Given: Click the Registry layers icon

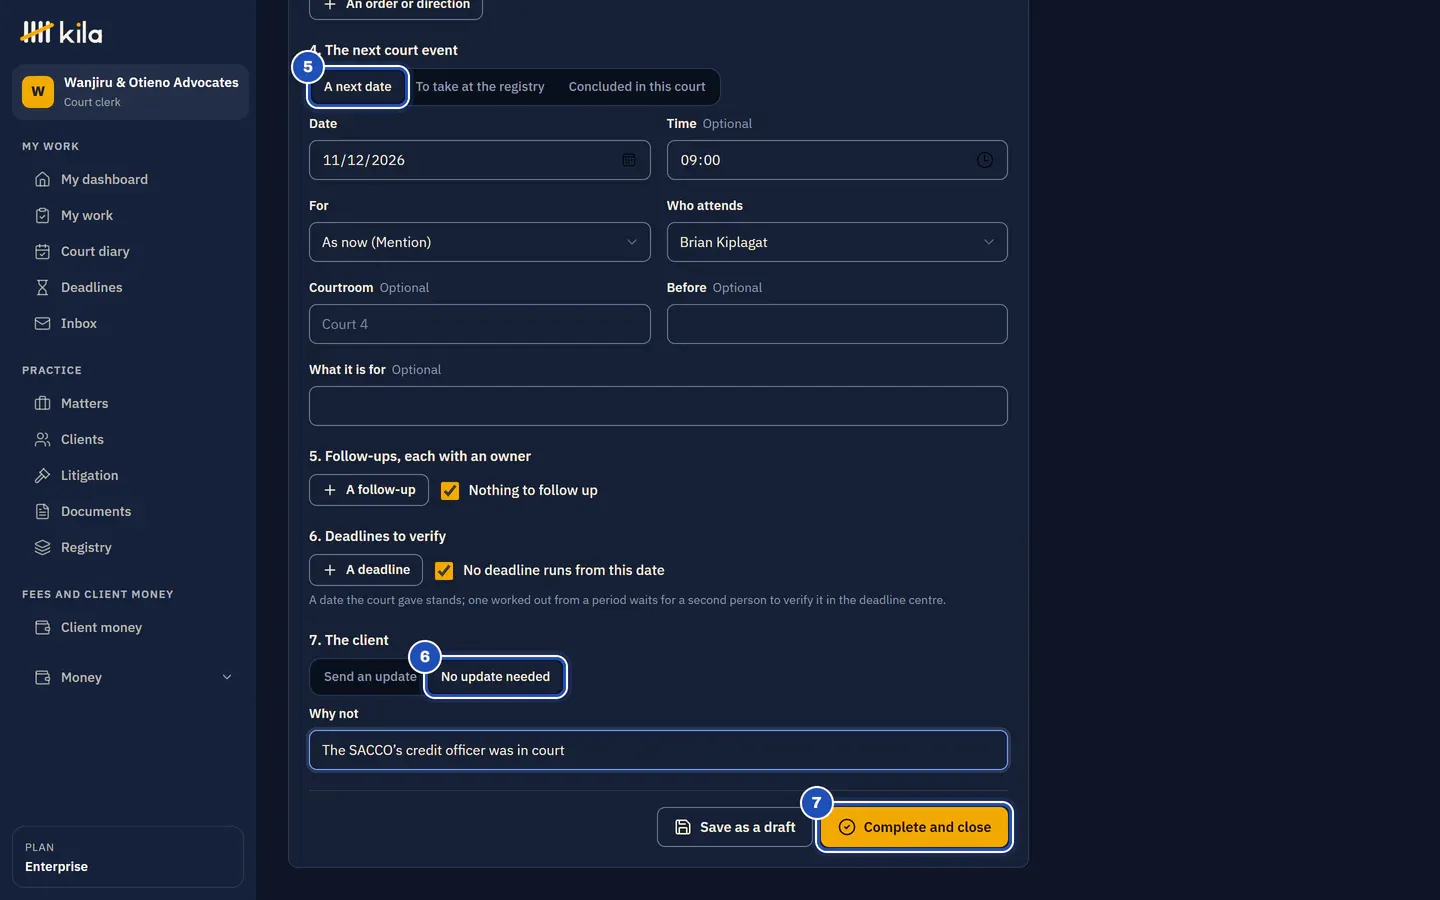Looking at the screenshot, I should (x=42, y=548).
